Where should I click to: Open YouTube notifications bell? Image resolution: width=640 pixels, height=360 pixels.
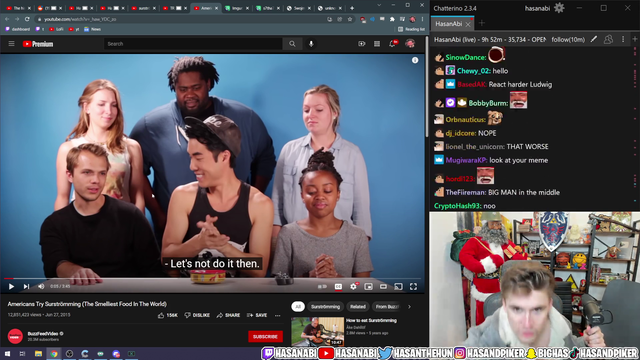point(393,43)
